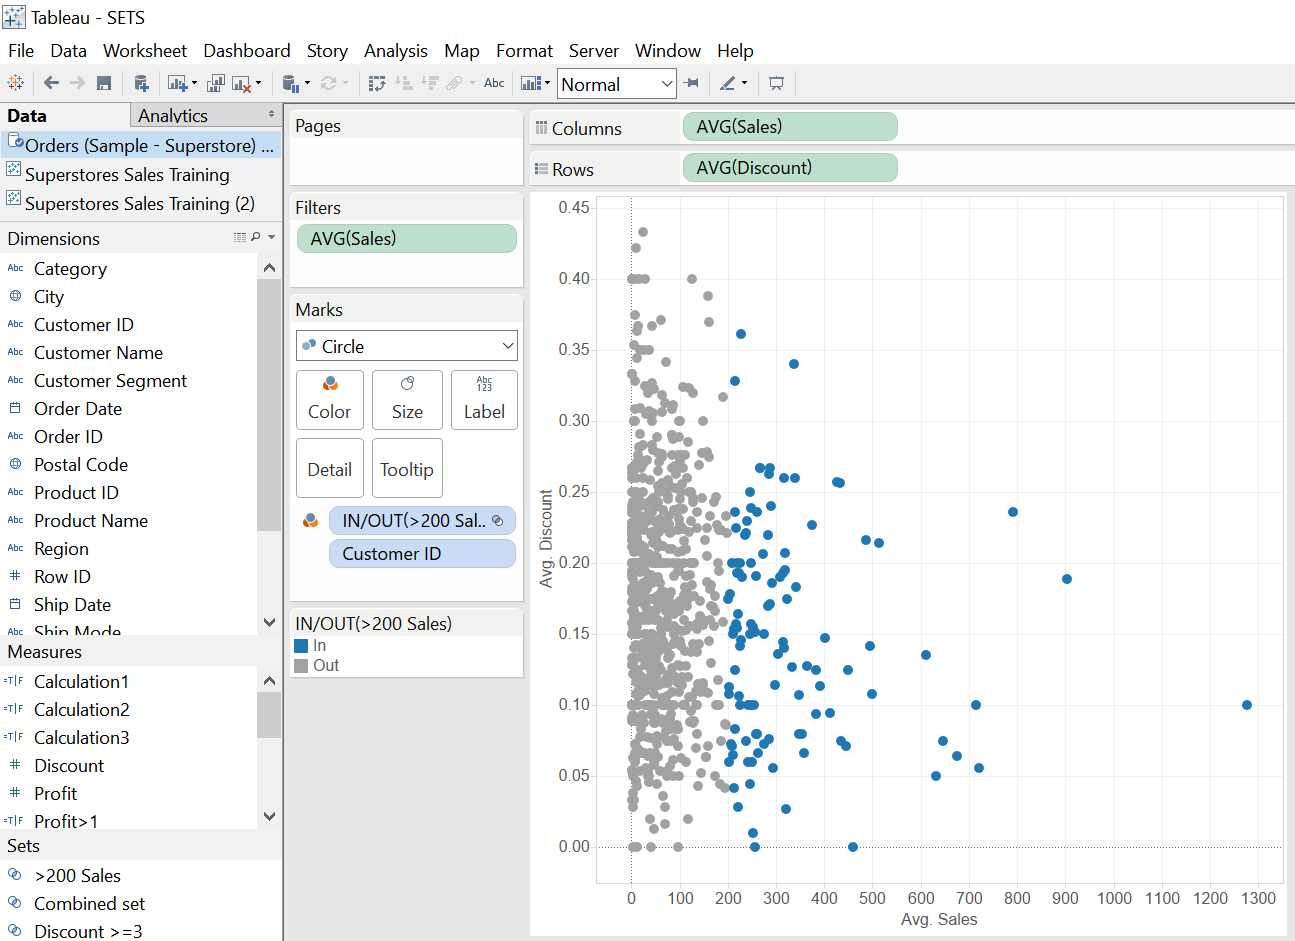This screenshot has width=1295, height=941.
Task: Select the >200 Sales set
Action: pos(77,875)
